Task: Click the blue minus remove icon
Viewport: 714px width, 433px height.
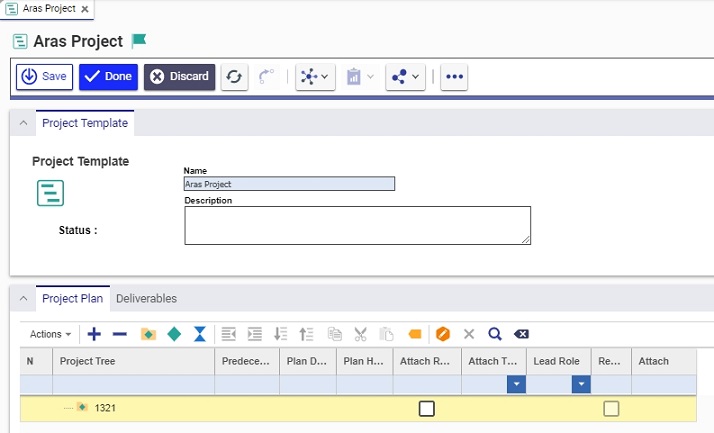Action: coord(120,334)
